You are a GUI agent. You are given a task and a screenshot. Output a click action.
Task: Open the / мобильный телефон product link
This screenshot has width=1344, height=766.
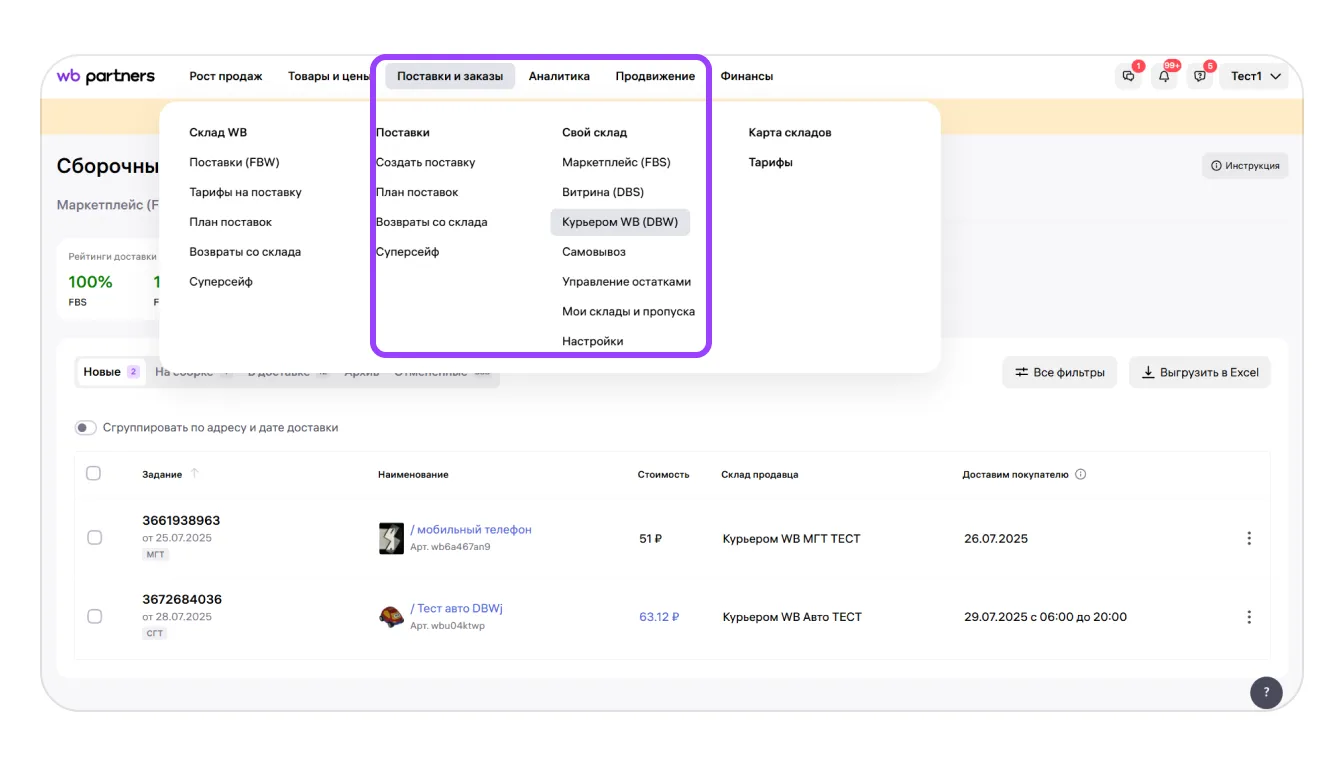pos(471,530)
